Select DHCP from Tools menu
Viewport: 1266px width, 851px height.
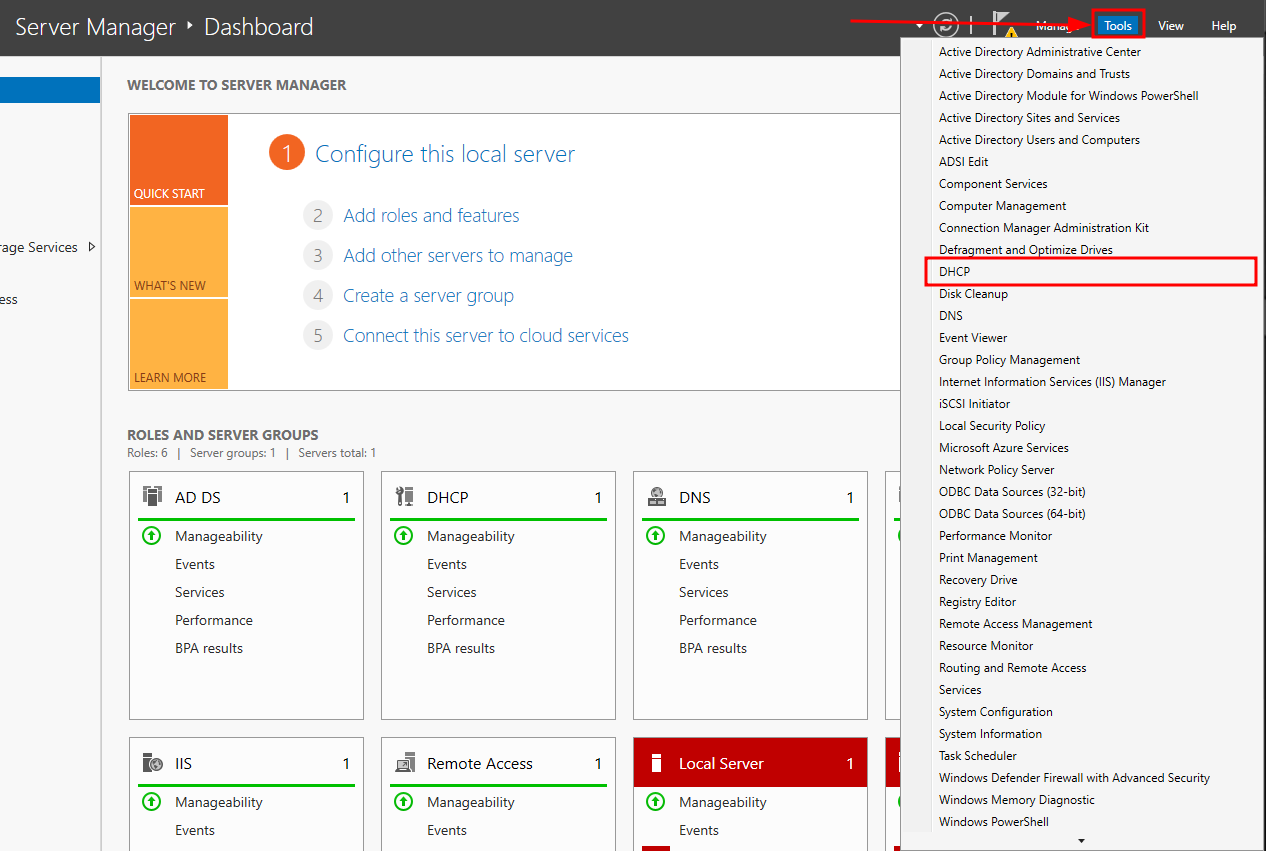pos(1090,272)
